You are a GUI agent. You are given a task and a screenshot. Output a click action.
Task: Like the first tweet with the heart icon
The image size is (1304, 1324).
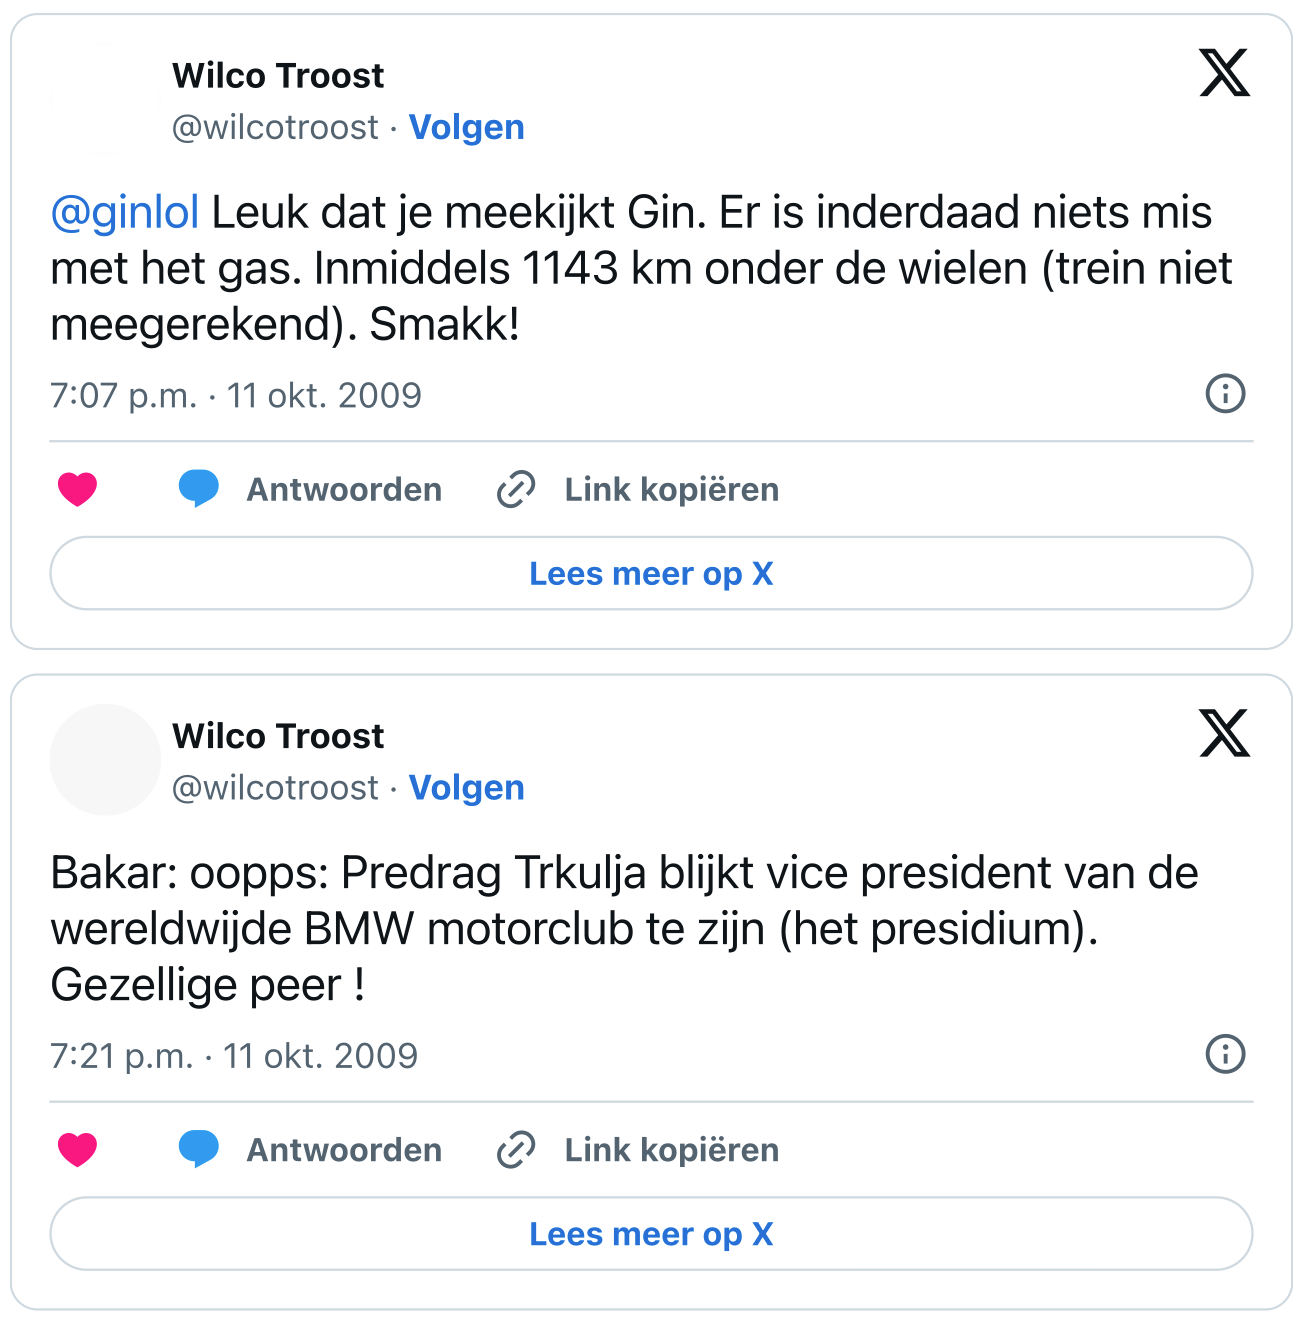click(x=77, y=489)
